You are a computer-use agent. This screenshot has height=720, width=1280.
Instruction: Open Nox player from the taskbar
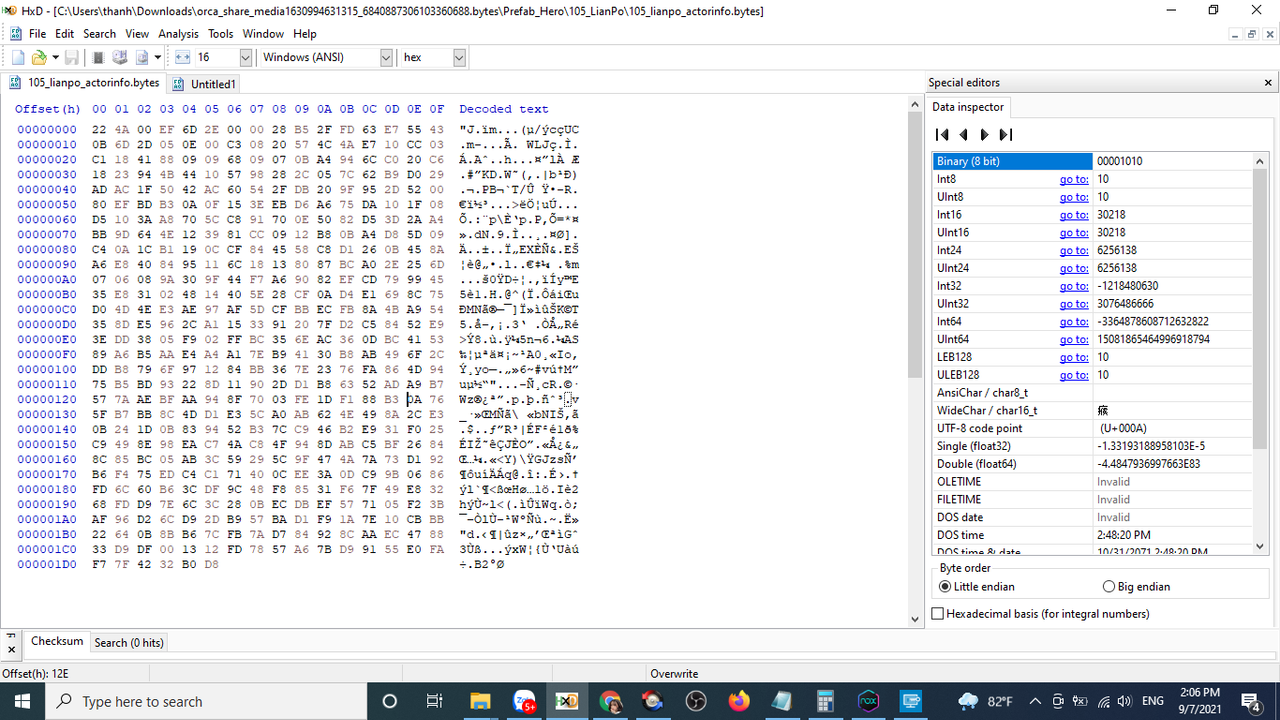[868, 701]
